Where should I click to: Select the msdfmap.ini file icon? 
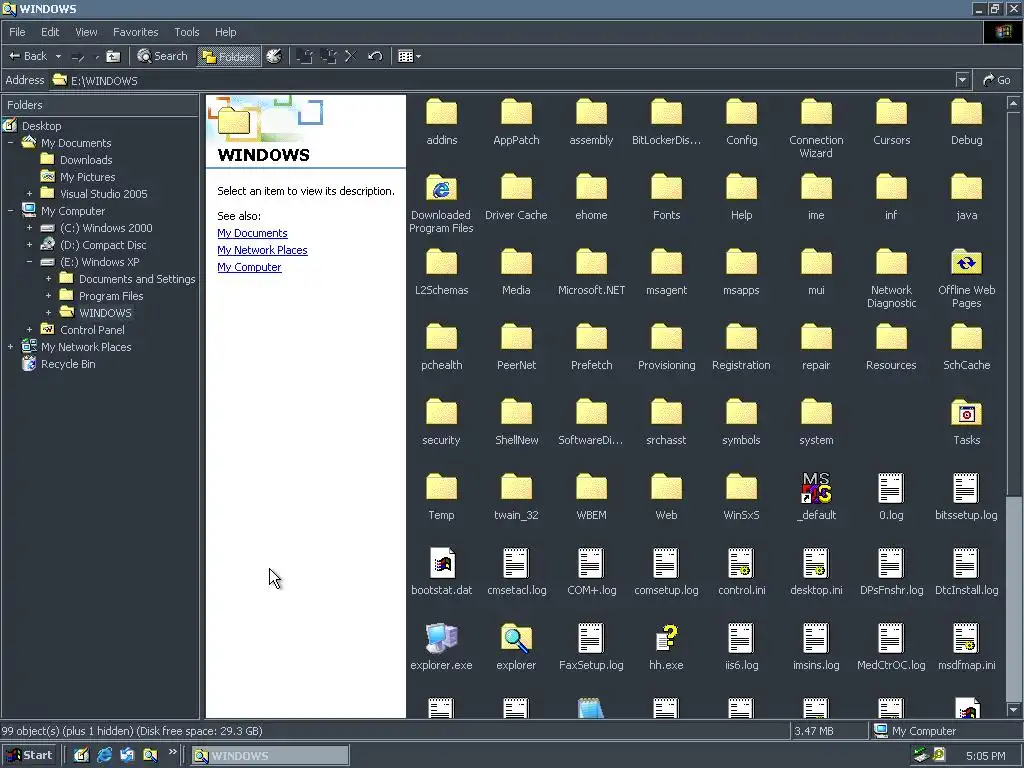click(x=967, y=638)
